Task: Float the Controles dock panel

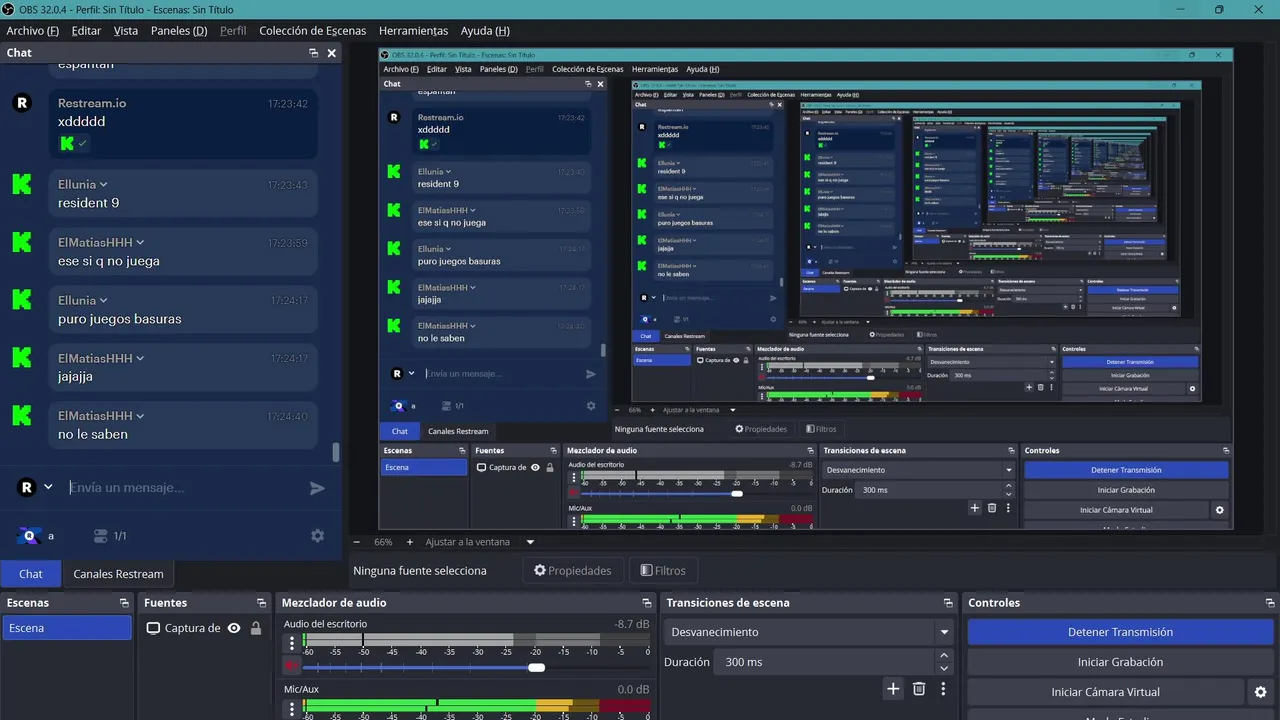Action: click(1269, 603)
